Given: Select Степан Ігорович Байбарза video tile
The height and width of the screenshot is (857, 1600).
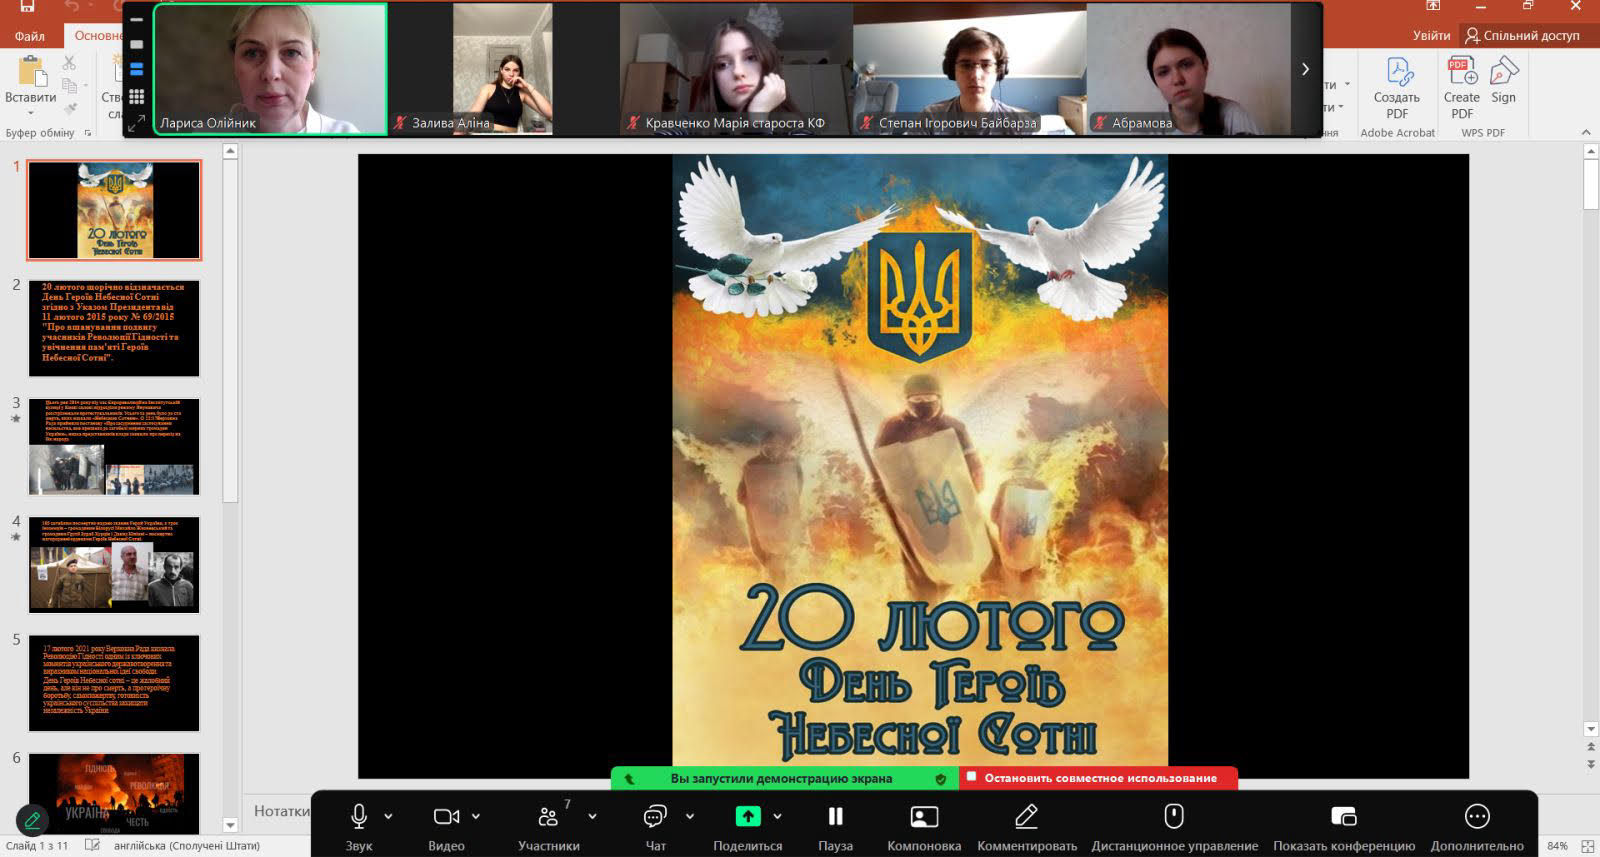Looking at the screenshot, I should pos(970,69).
